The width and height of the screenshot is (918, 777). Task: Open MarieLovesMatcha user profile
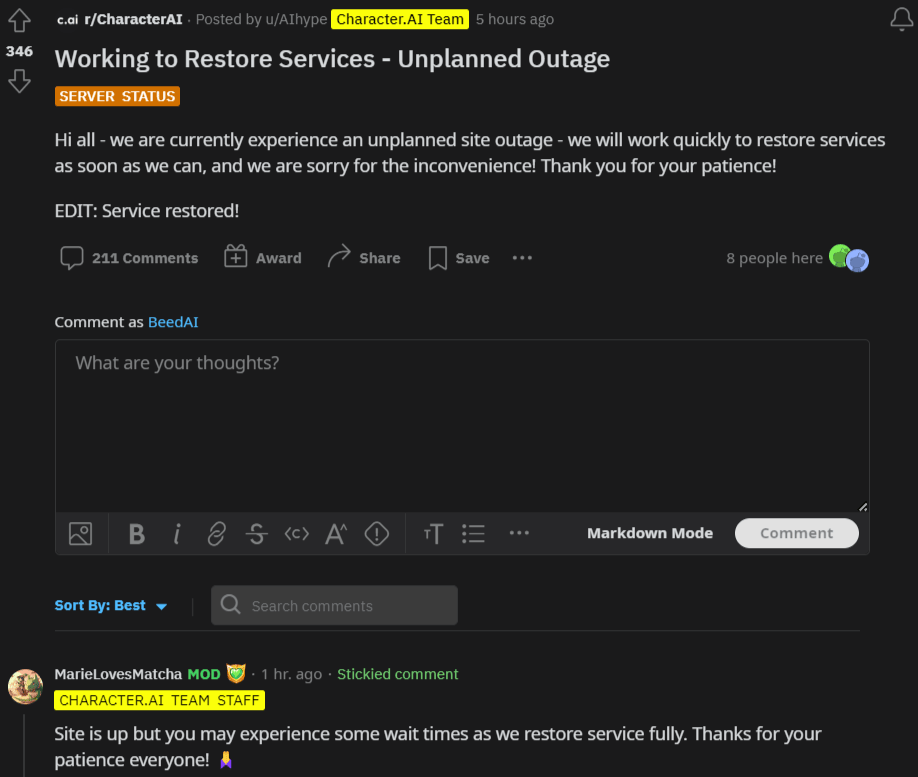pos(118,674)
